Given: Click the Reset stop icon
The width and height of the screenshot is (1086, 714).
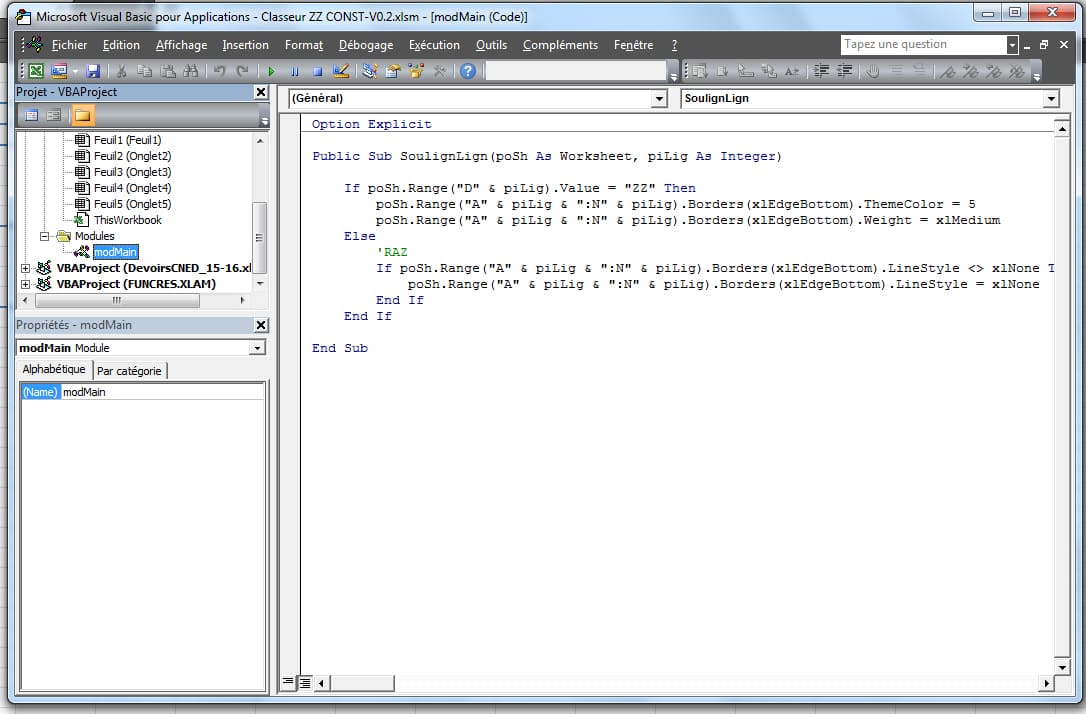Looking at the screenshot, I should pyautogui.click(x=317, y=71).
